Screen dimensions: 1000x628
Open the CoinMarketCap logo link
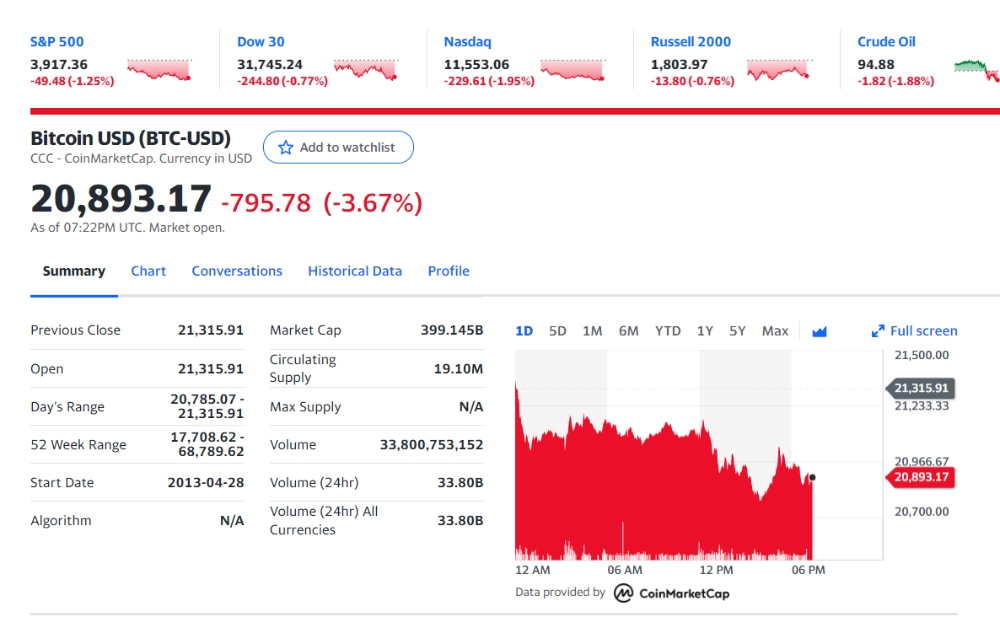(x=672, y=593)
